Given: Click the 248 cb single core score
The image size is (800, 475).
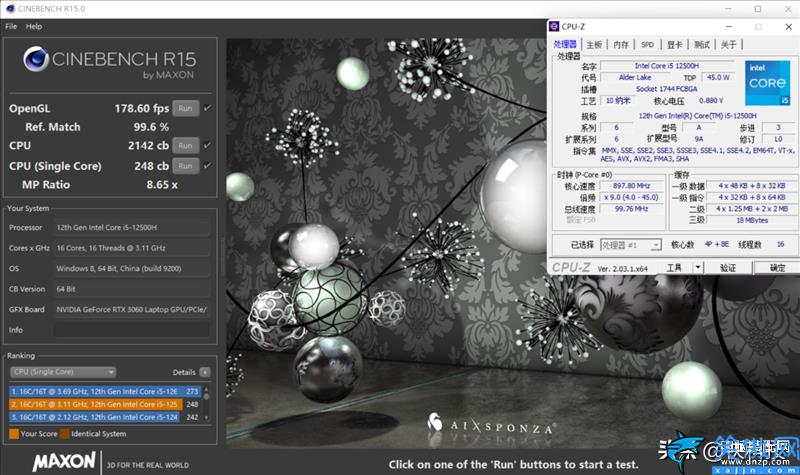Looking at the screenshot, I should pos(152,166).
